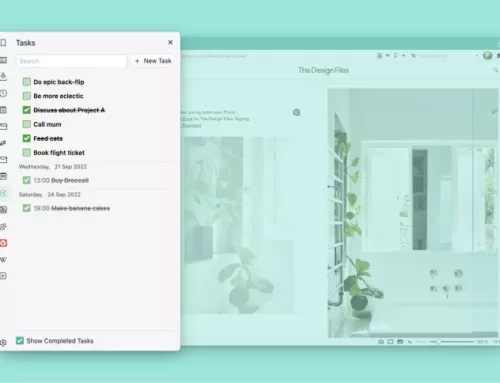Viewport: 500px width, 383px height.
Task: Open the profile avatar in the toolbar
Action: (487, 56)
